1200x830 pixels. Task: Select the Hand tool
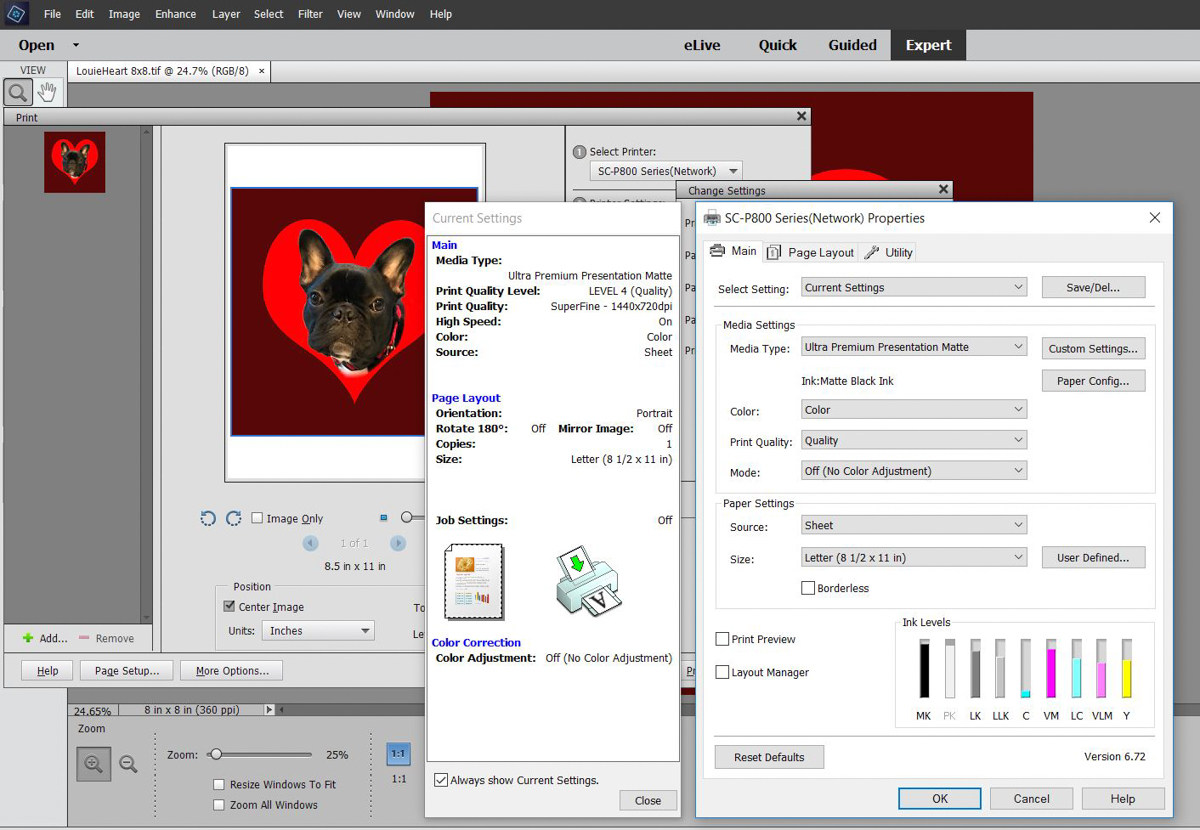click(47, 93)
